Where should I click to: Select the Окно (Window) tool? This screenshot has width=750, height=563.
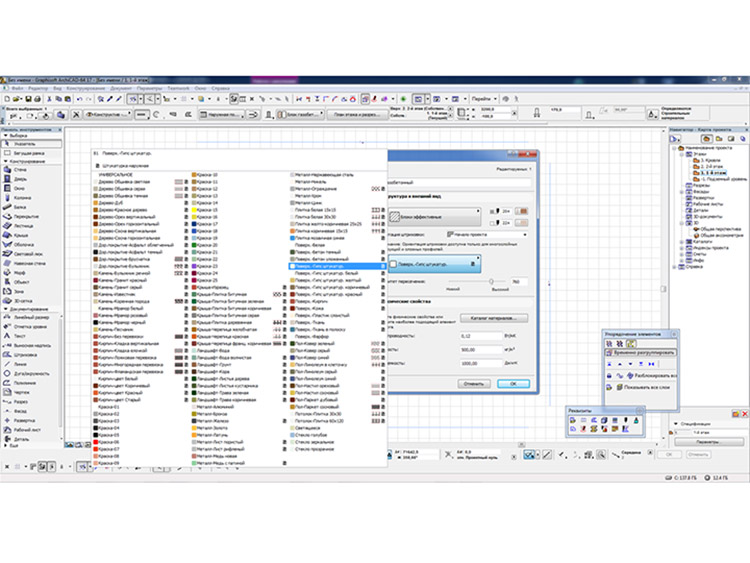pos(20,186)
